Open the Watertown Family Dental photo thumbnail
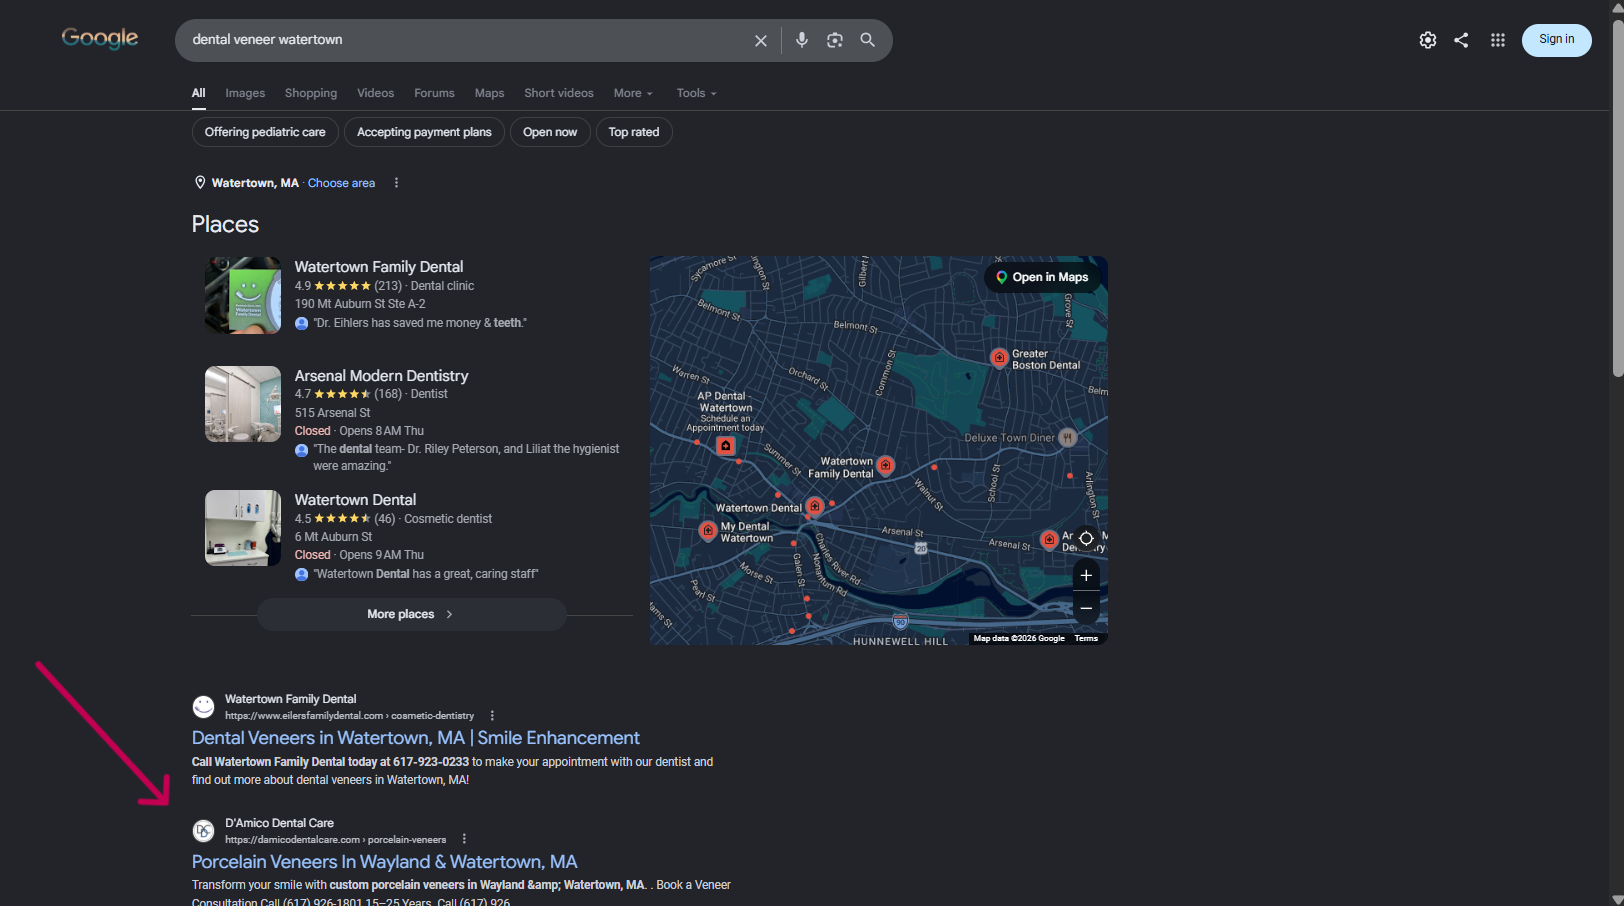Image resolution: width=1624 pixels, height=906 pixels. pos(243,295)
